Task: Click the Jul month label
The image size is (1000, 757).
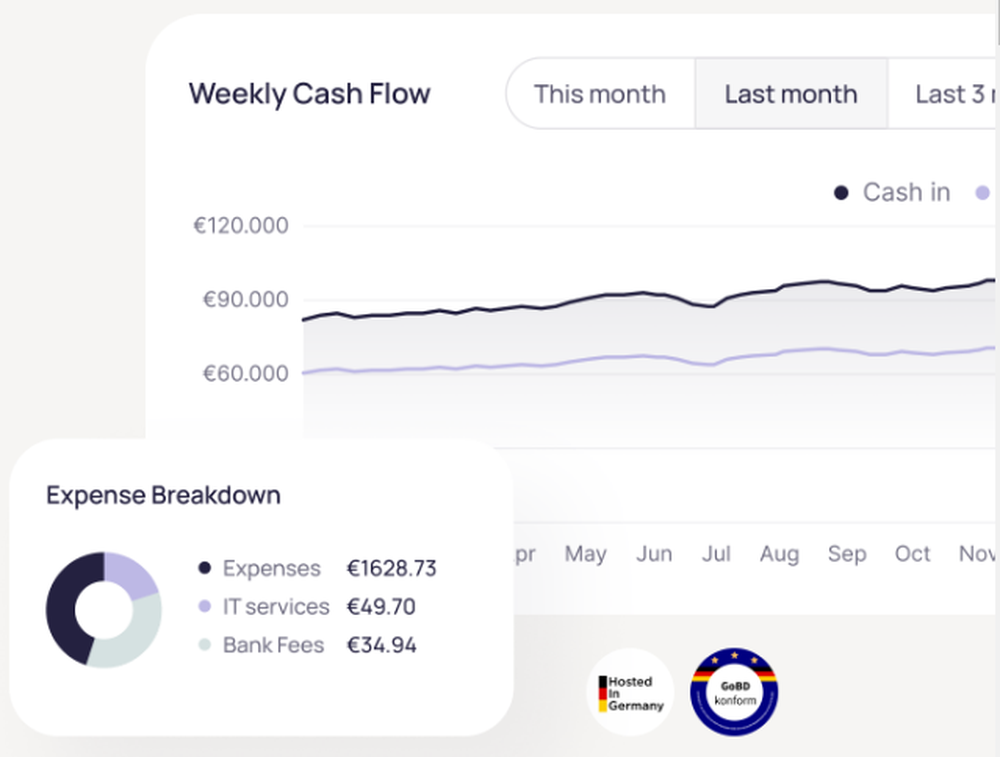Action: (x=716, y=554)
